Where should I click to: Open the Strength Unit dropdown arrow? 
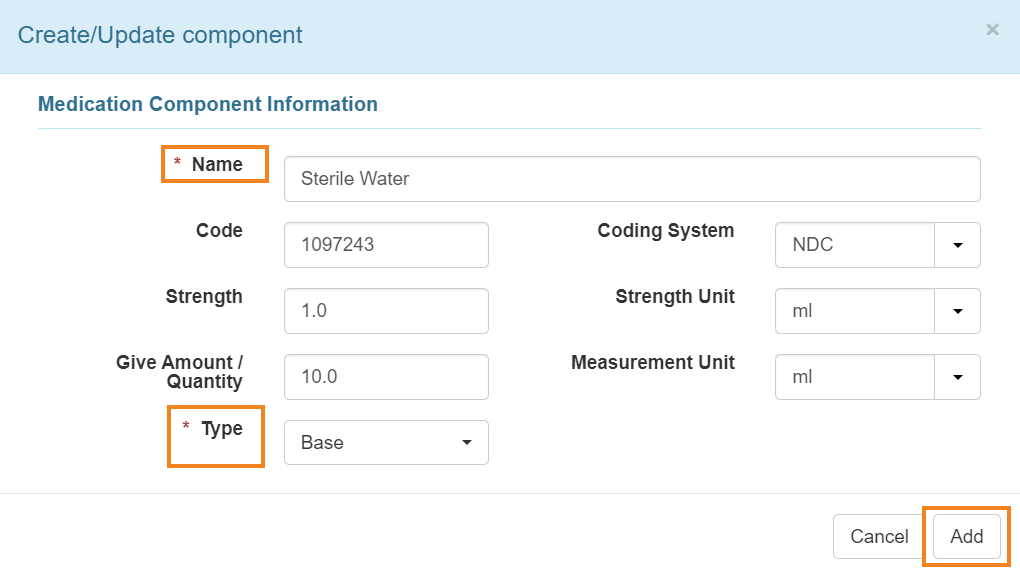tap(957, 311)
